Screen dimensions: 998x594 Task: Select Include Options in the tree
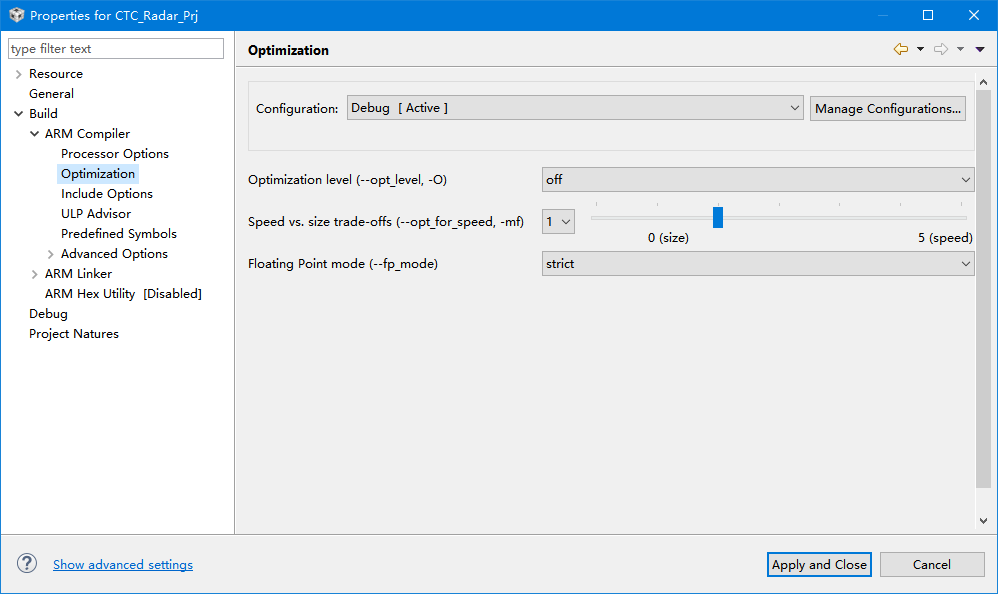(x=107, y=194)
